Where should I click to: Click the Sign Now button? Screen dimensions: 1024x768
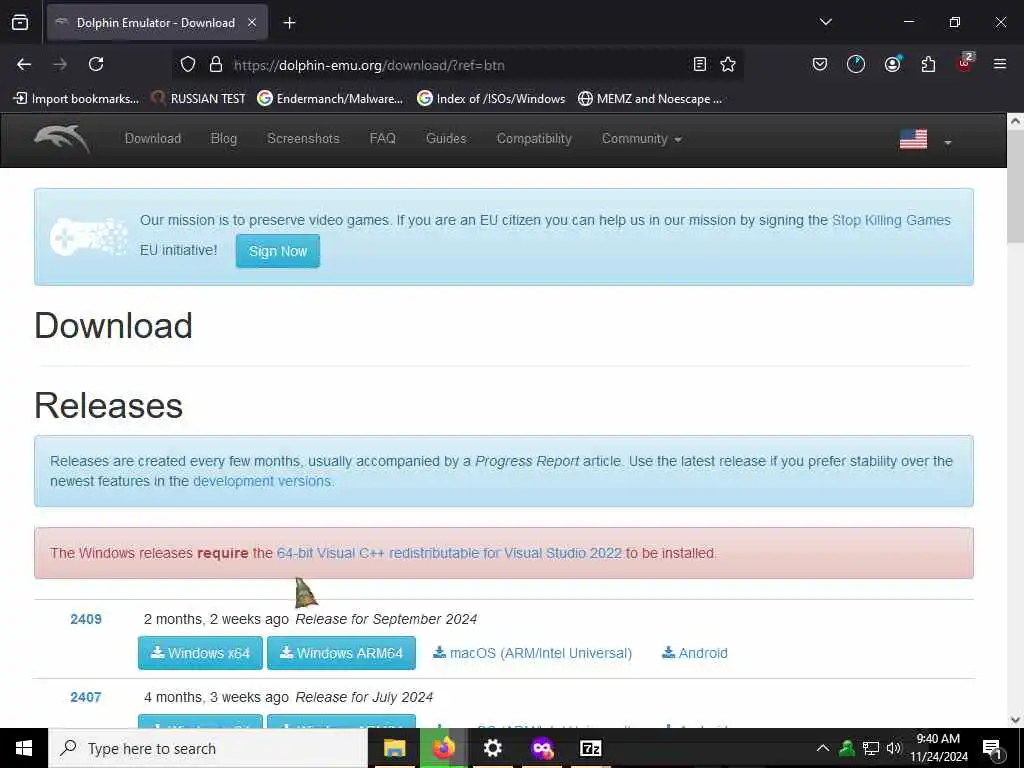coord(278,251)
